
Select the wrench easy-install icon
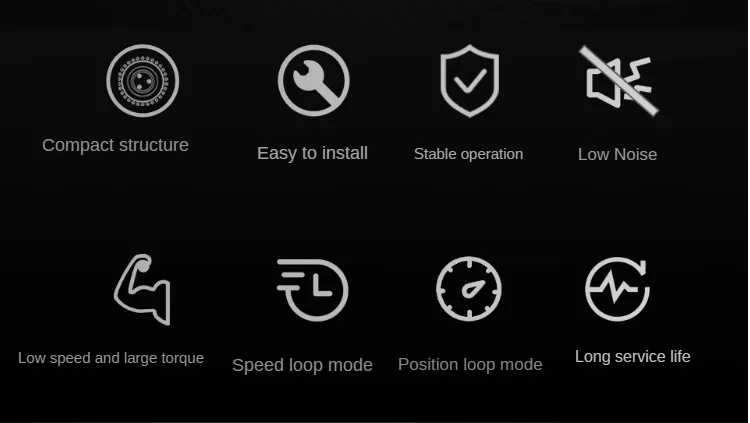[314, 80]
